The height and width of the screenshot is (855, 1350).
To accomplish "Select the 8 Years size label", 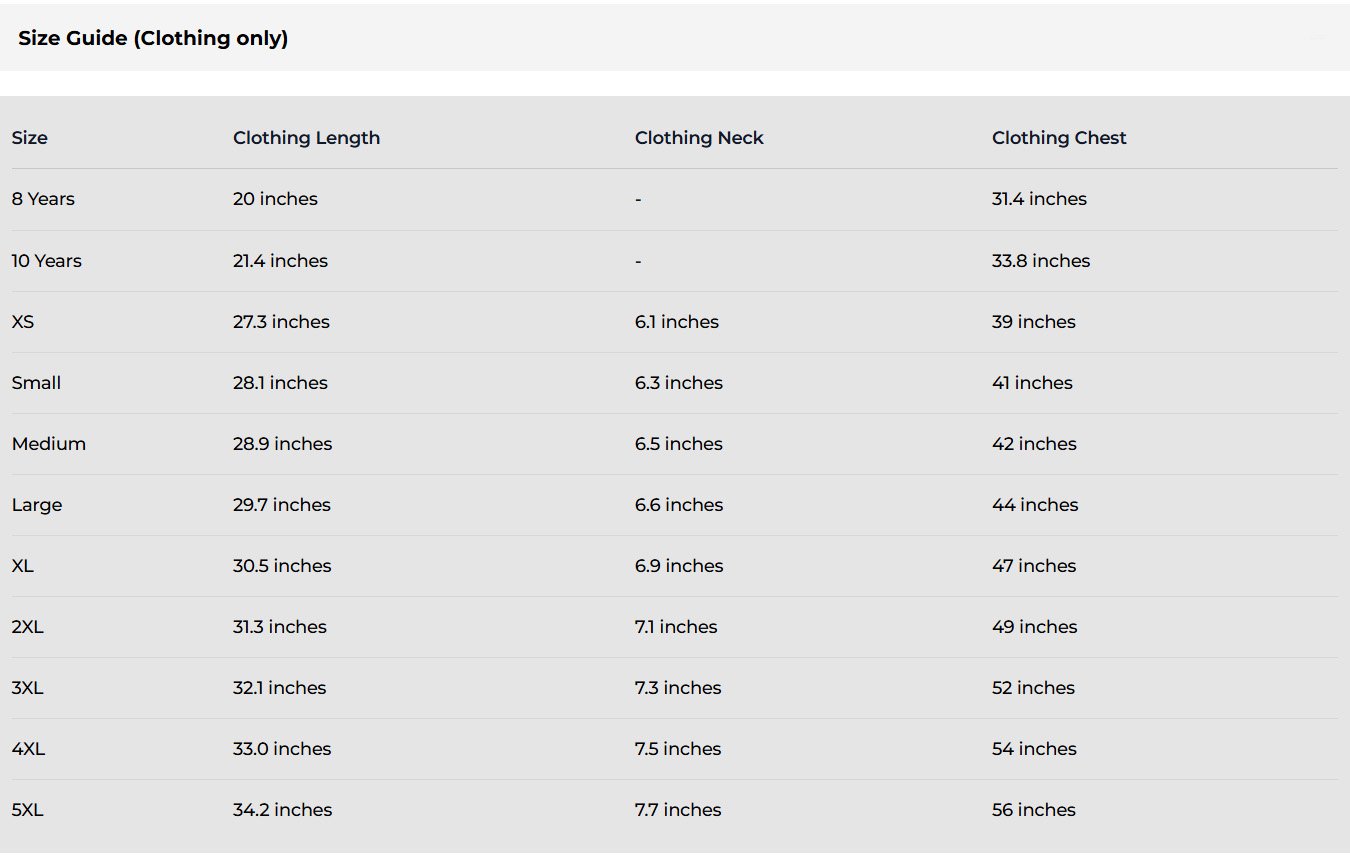I will click(x=43, y=199).
